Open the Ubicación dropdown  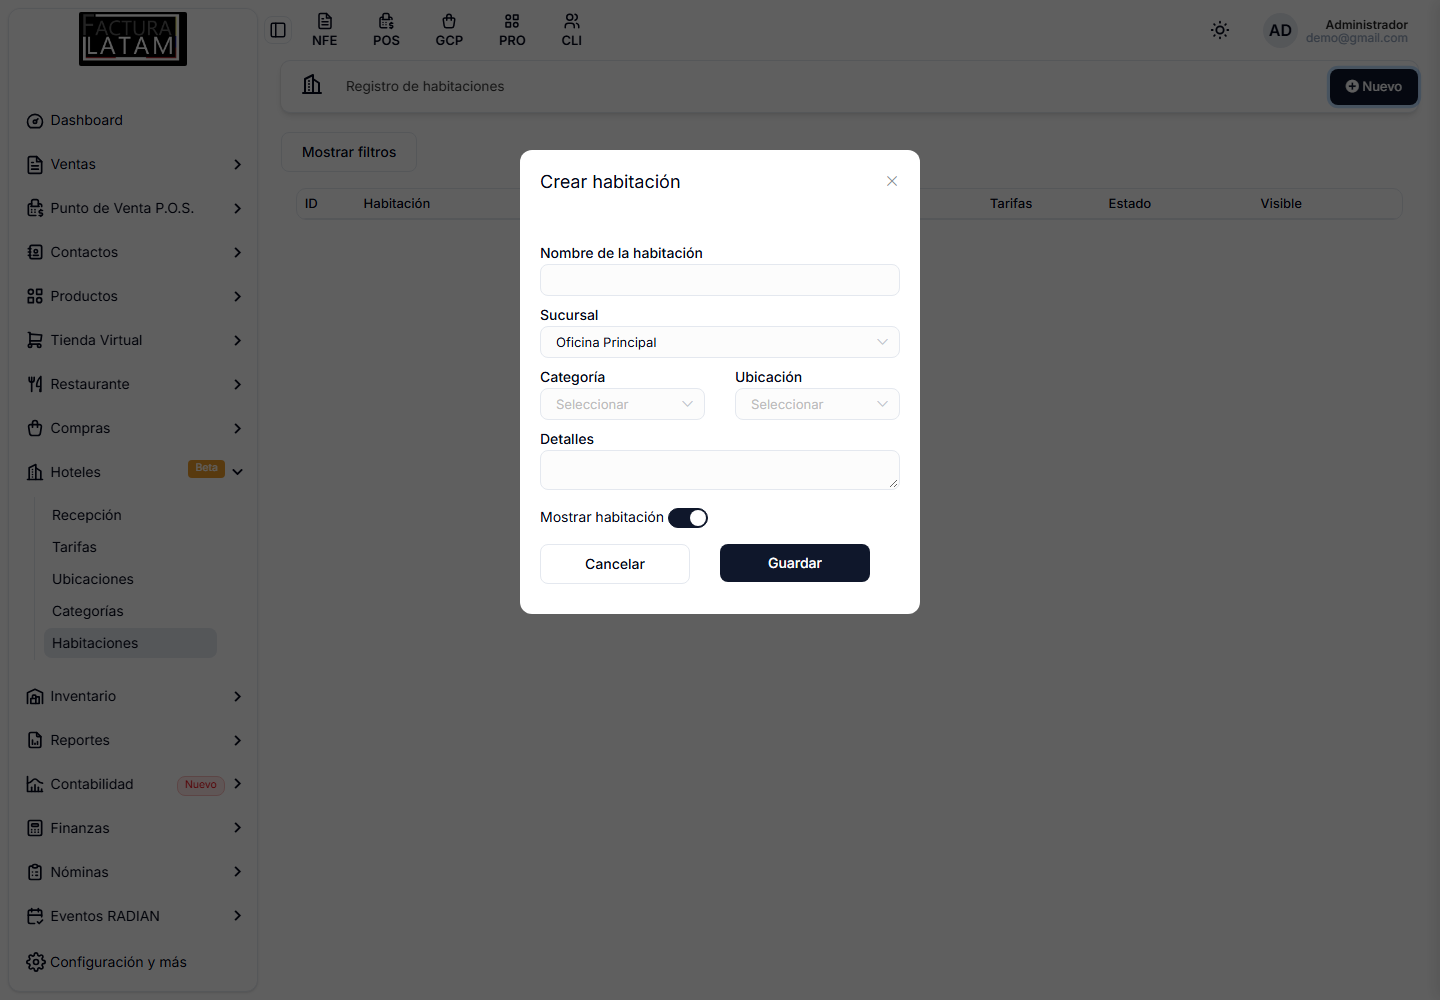click(x=817, y=404)
